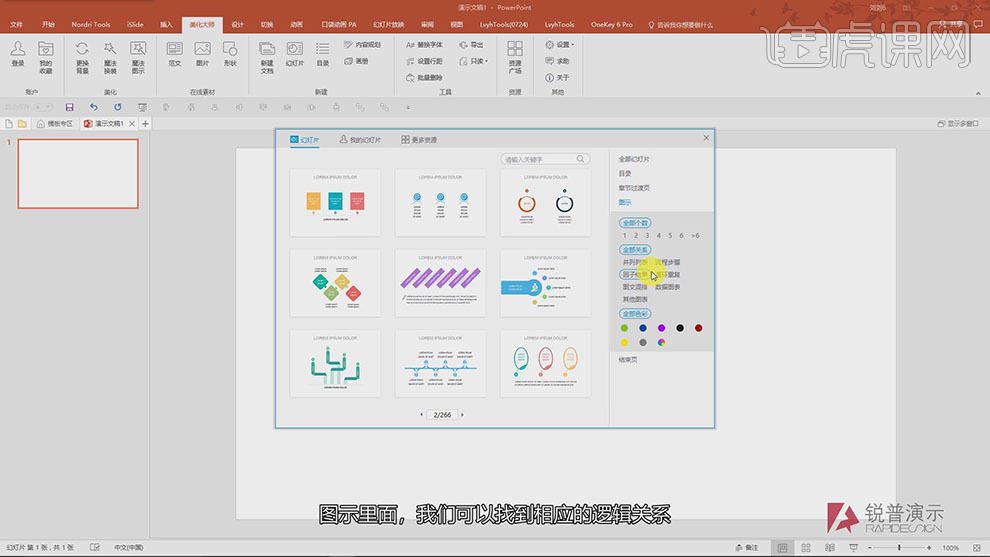Select the 全部关系 filter pill
This screenshot has height=557, width=990.
pyautogui.click(x=635, y=249)
